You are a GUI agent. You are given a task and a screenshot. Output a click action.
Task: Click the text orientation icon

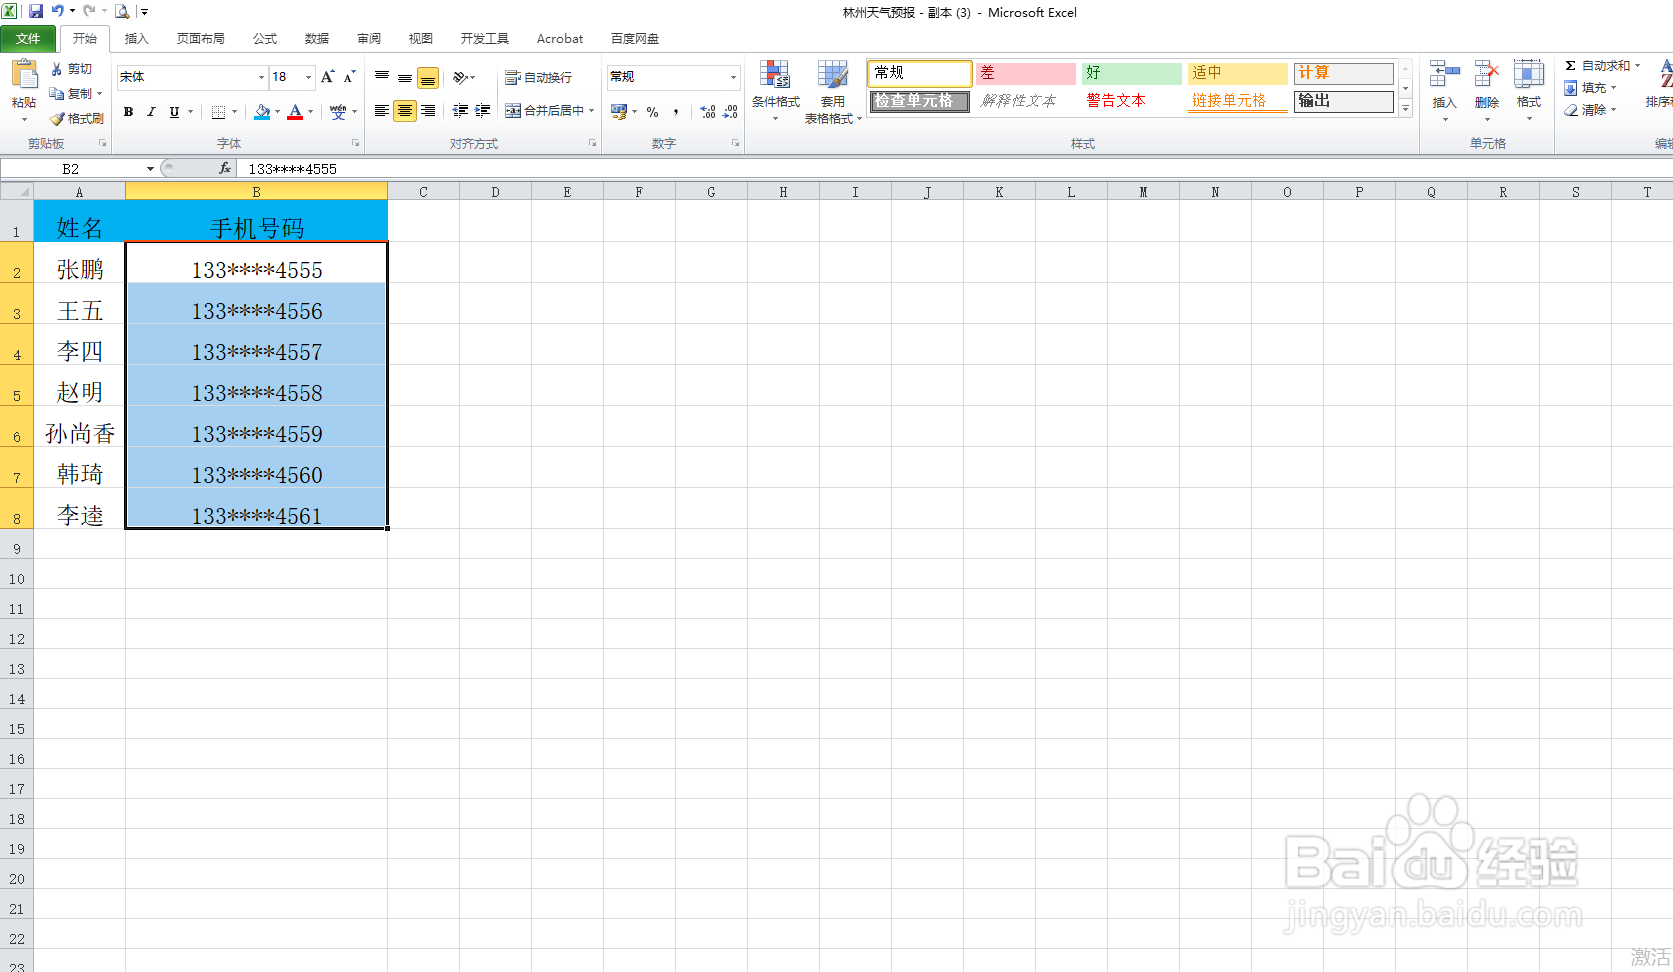460,77
